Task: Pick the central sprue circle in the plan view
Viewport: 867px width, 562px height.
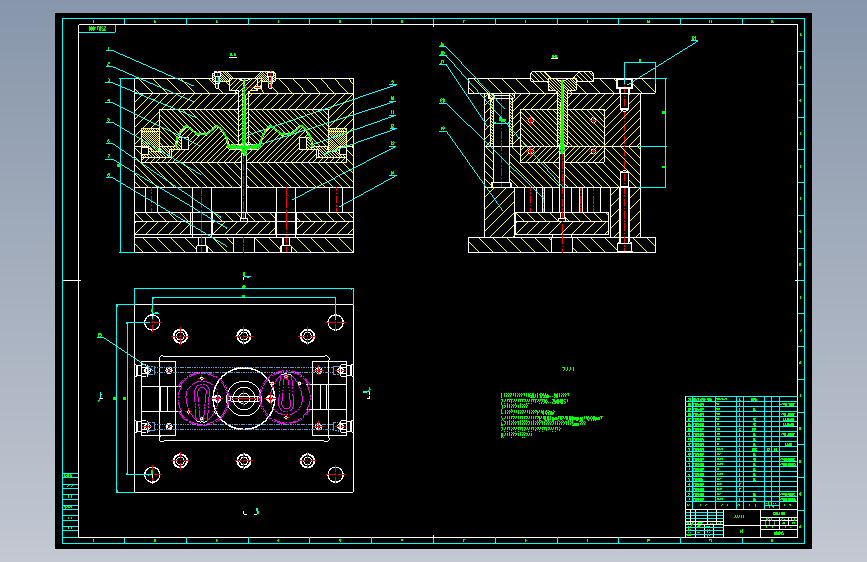Action: [243, 398]
